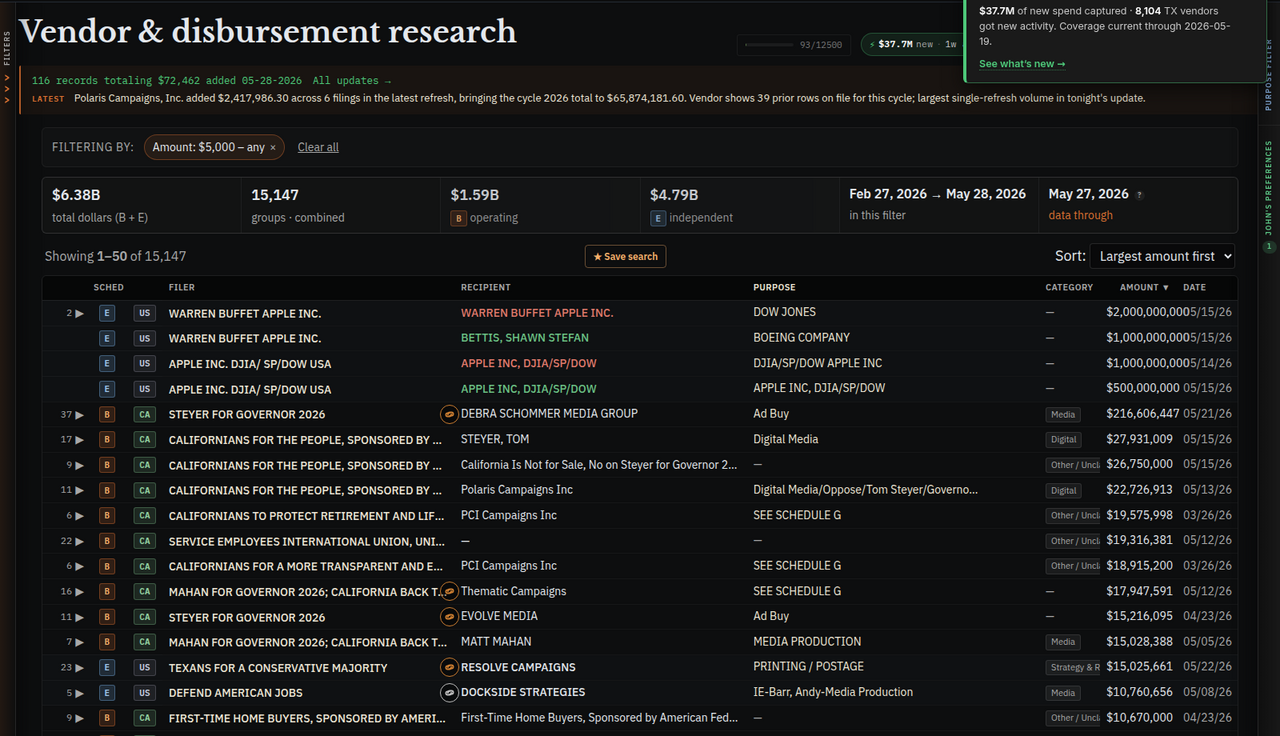Select the E schedule badge on the DOW JONES row
1280x736 pixels.
click(107, 313)
